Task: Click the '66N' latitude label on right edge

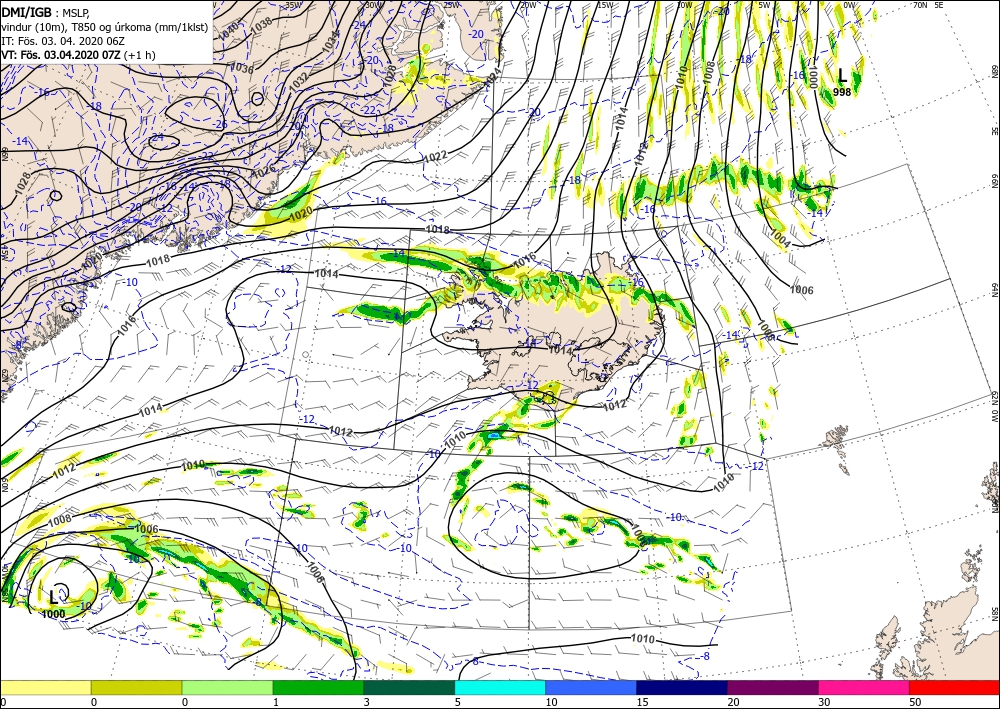Action: 994,182
